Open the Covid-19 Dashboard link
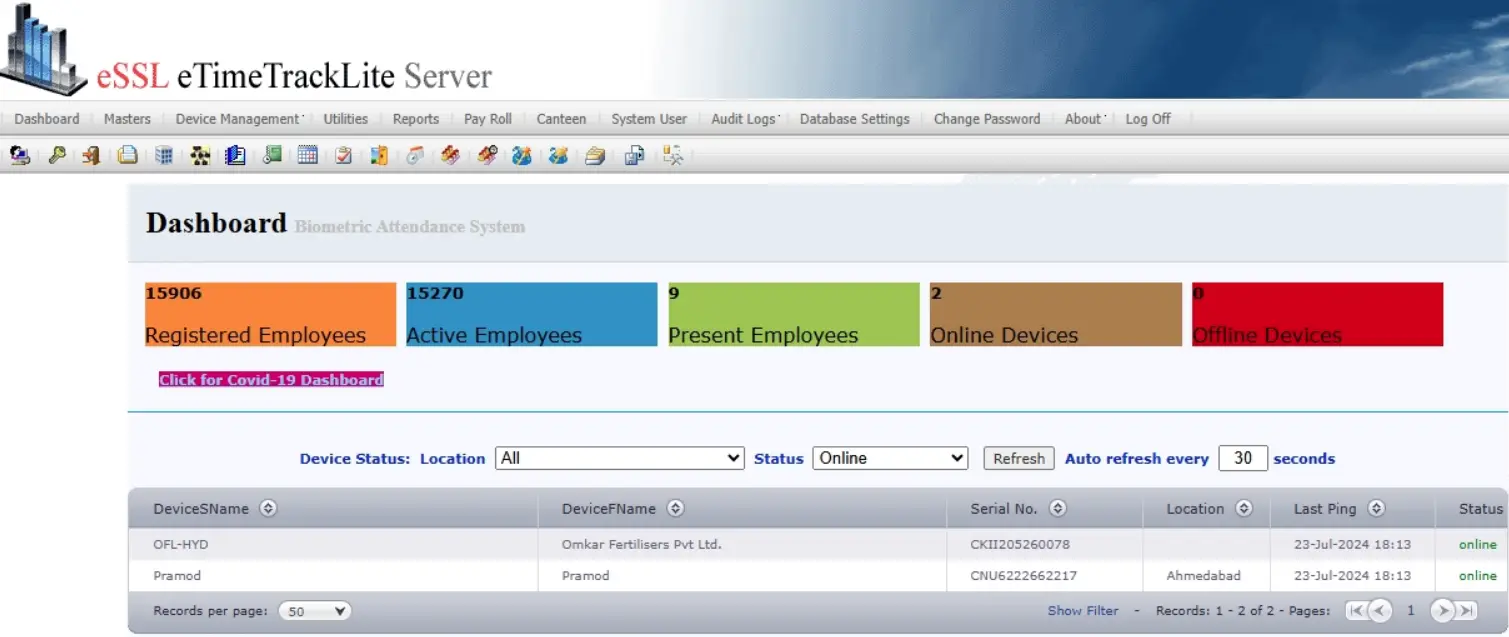Viewport: 1509px width, 637px height. point(271,380)
